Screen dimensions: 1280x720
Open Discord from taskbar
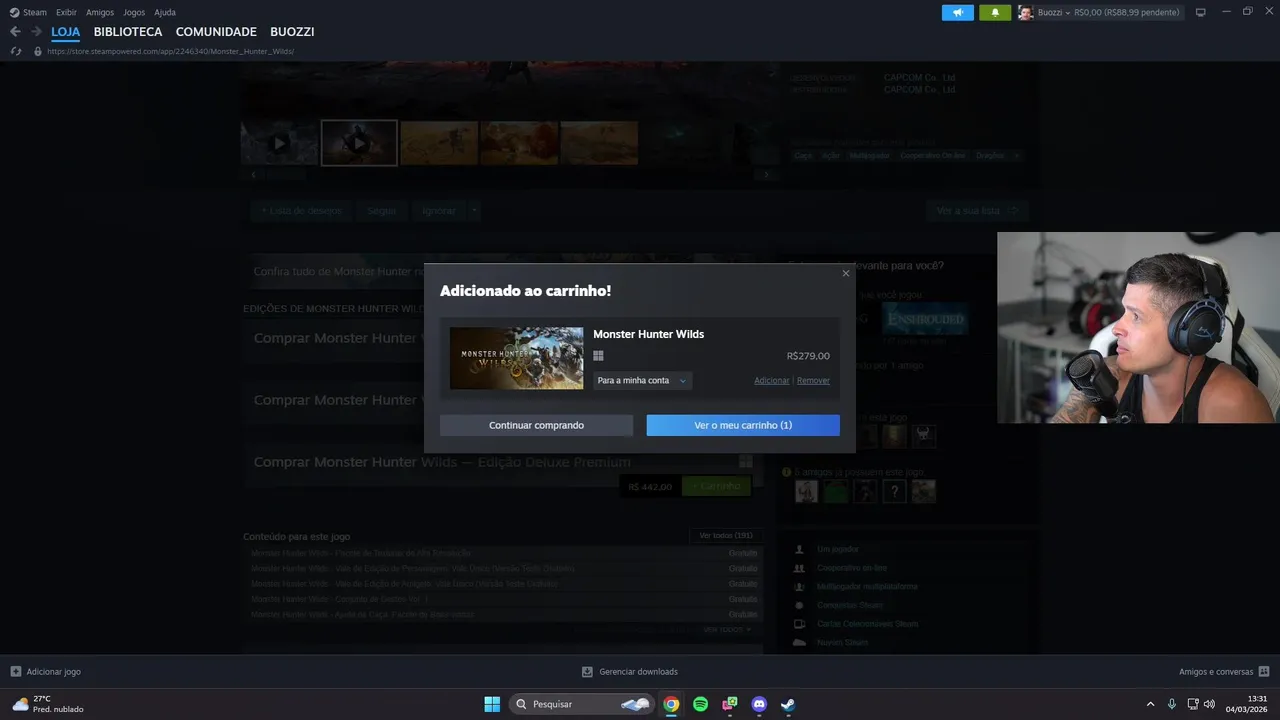coord(759,704)
